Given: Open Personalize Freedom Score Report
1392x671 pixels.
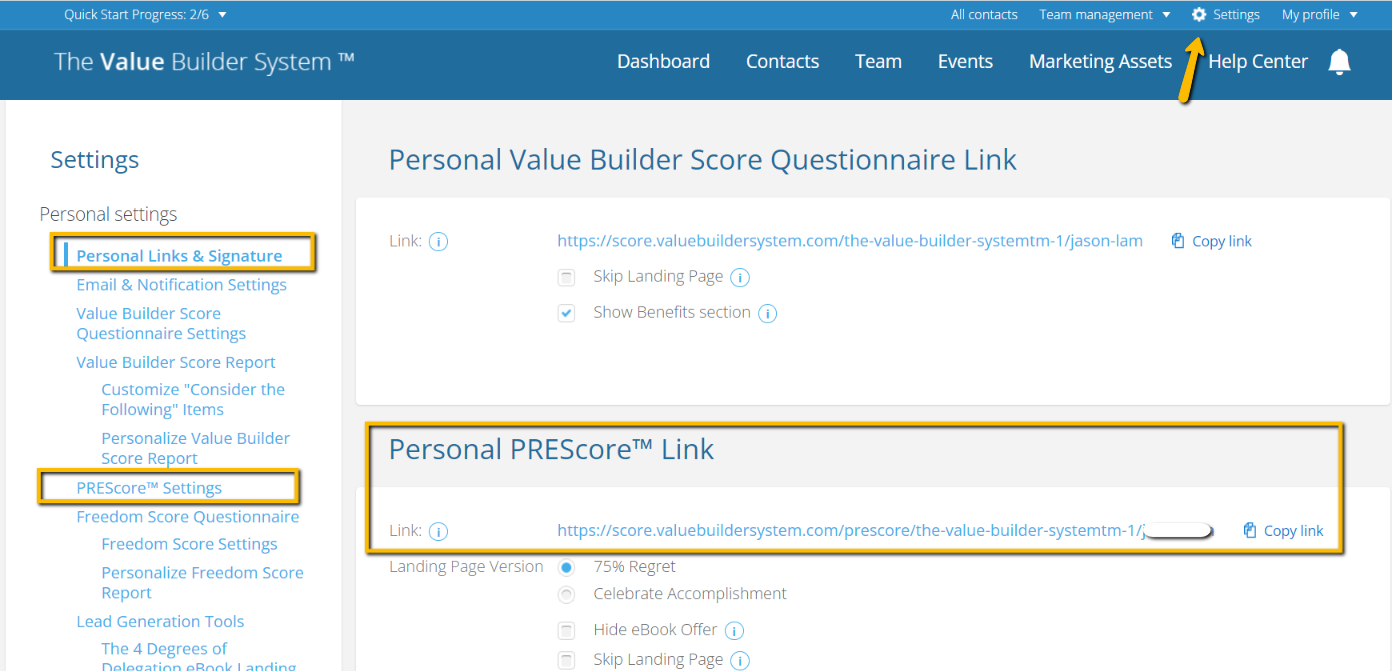Looking at the screenshot, I should point(202,582).
